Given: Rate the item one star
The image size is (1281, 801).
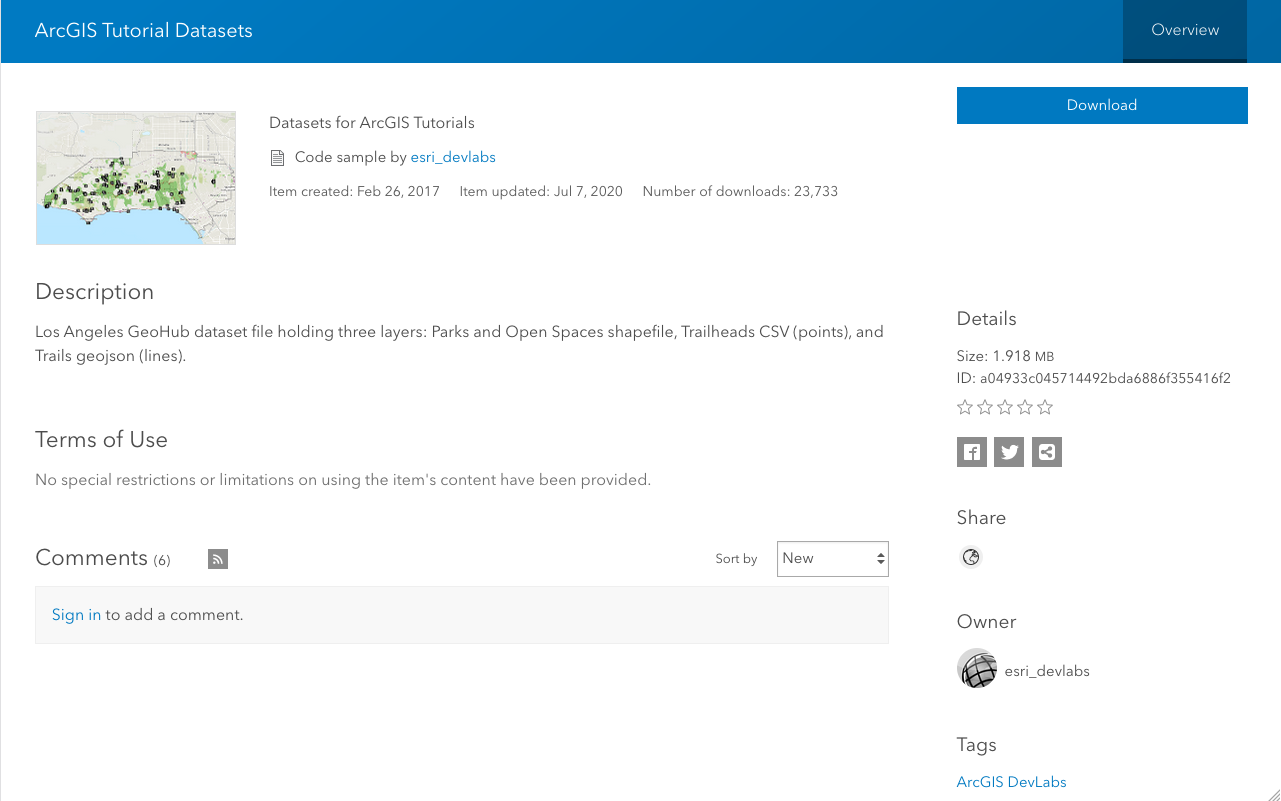Looking at the screenshot, I should pos(965,407).
